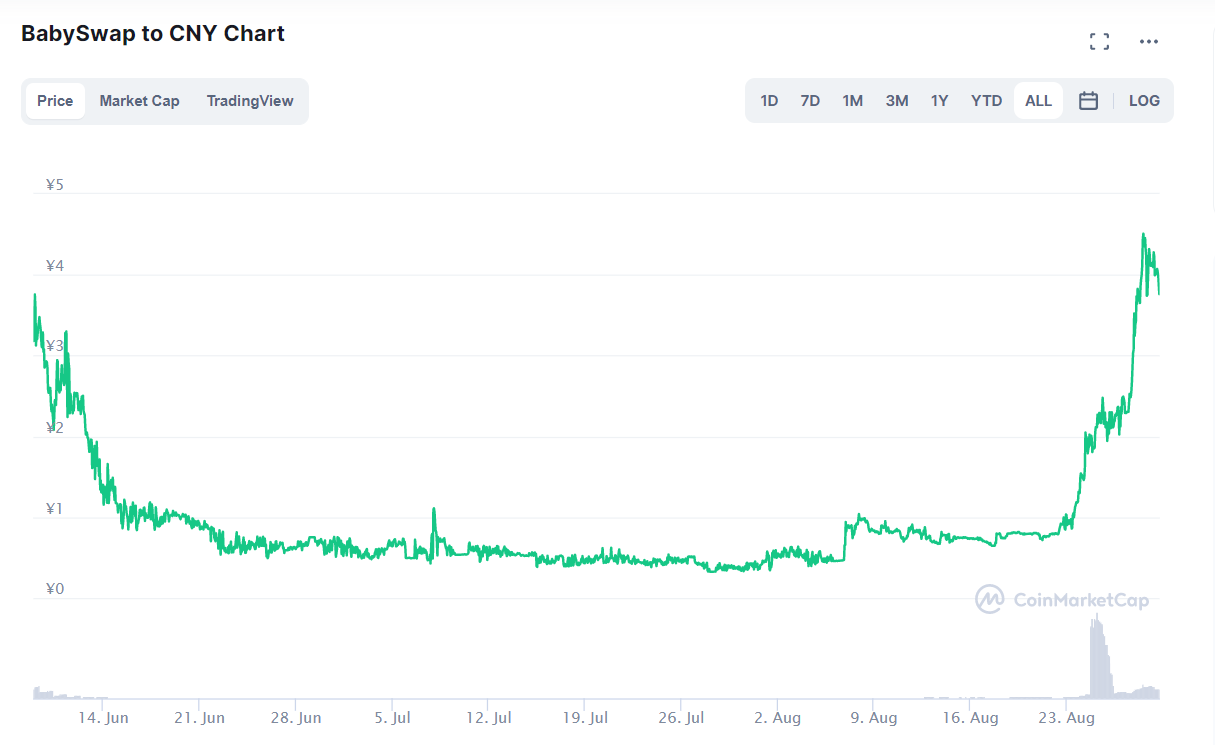
Task: Click the 5 Jul date label on the axis
Action: (x=393, y=718)
